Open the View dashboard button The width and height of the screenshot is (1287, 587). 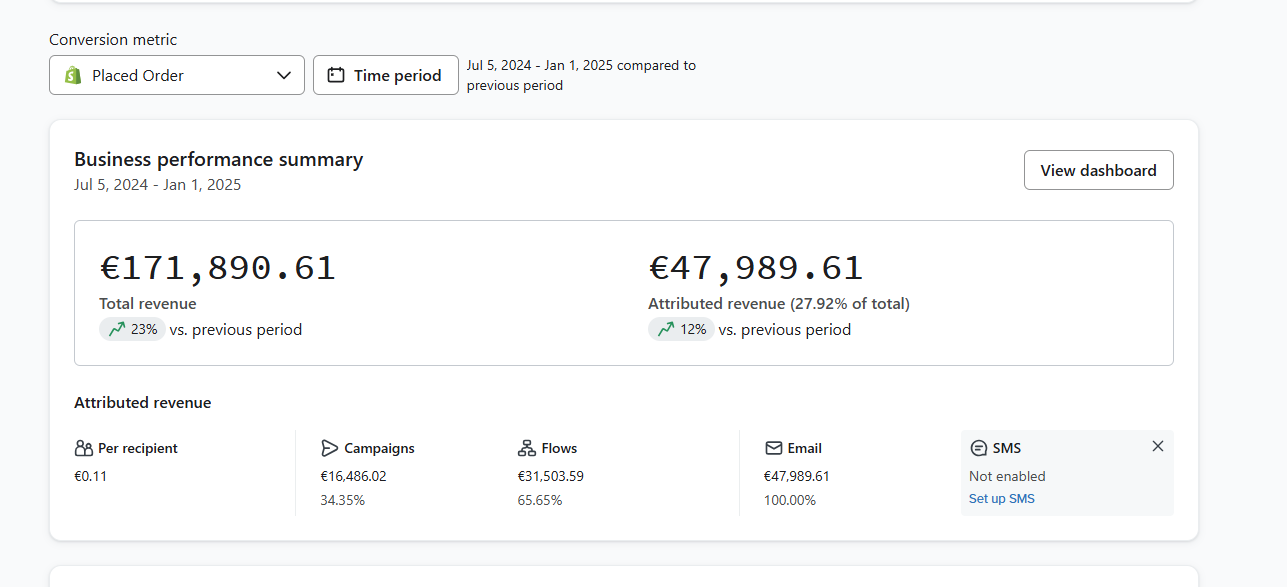click(x=1099, y=170)
